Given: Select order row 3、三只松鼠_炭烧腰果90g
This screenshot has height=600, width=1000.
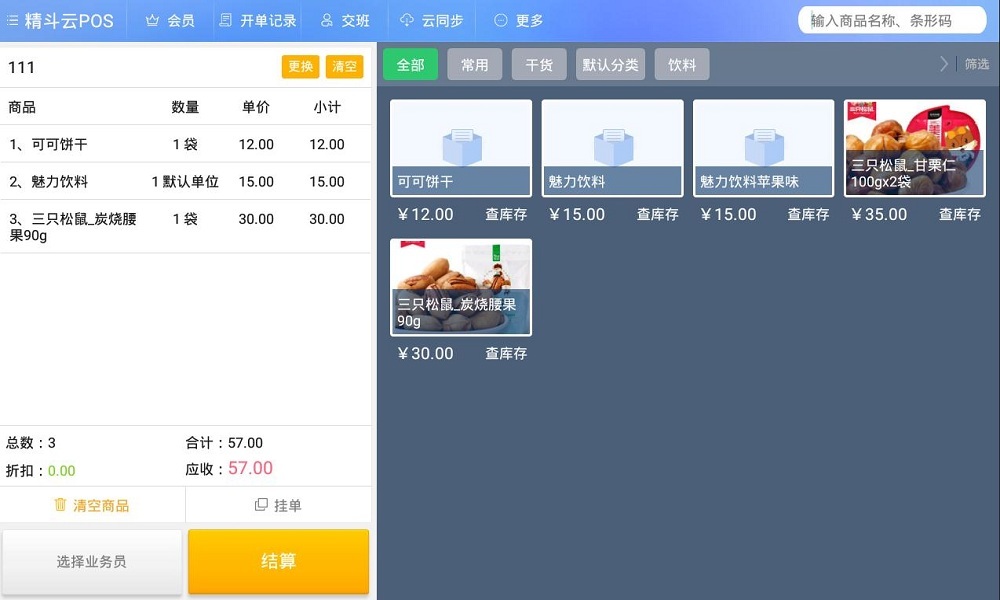Looking at the screenshot, I should (x=185, y=226).
